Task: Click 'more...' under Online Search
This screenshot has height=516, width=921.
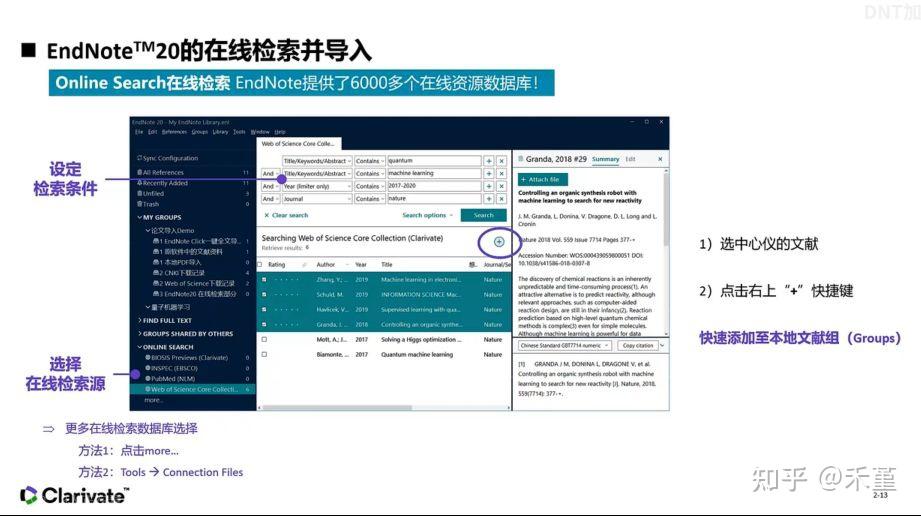Action: pos(153,400)
